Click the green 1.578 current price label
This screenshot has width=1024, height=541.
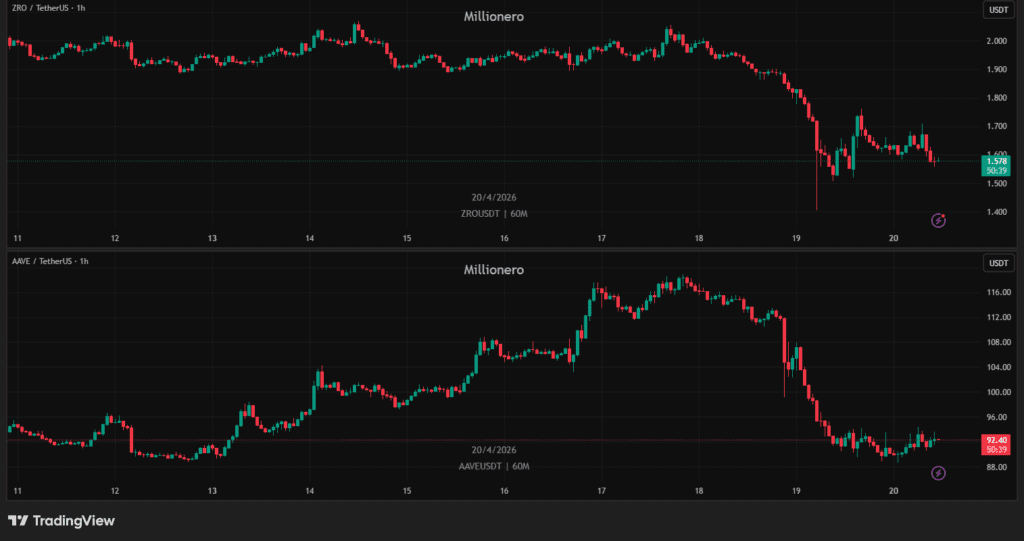coord(998,161)
